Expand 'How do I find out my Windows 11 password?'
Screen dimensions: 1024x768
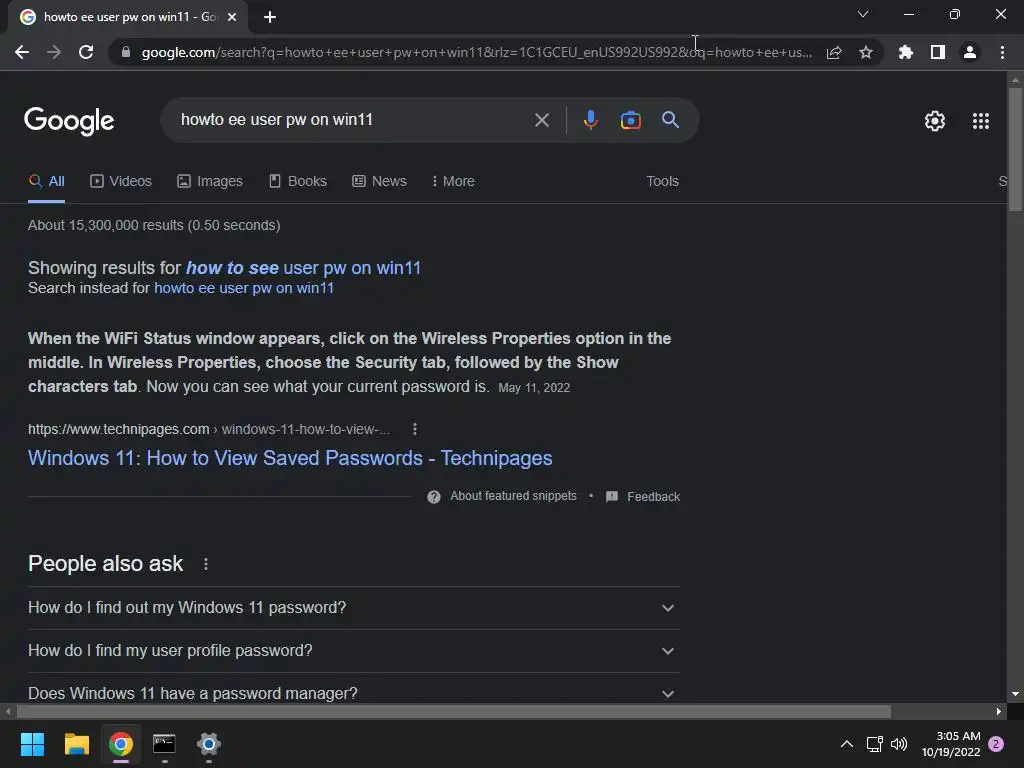pos(354,607)
